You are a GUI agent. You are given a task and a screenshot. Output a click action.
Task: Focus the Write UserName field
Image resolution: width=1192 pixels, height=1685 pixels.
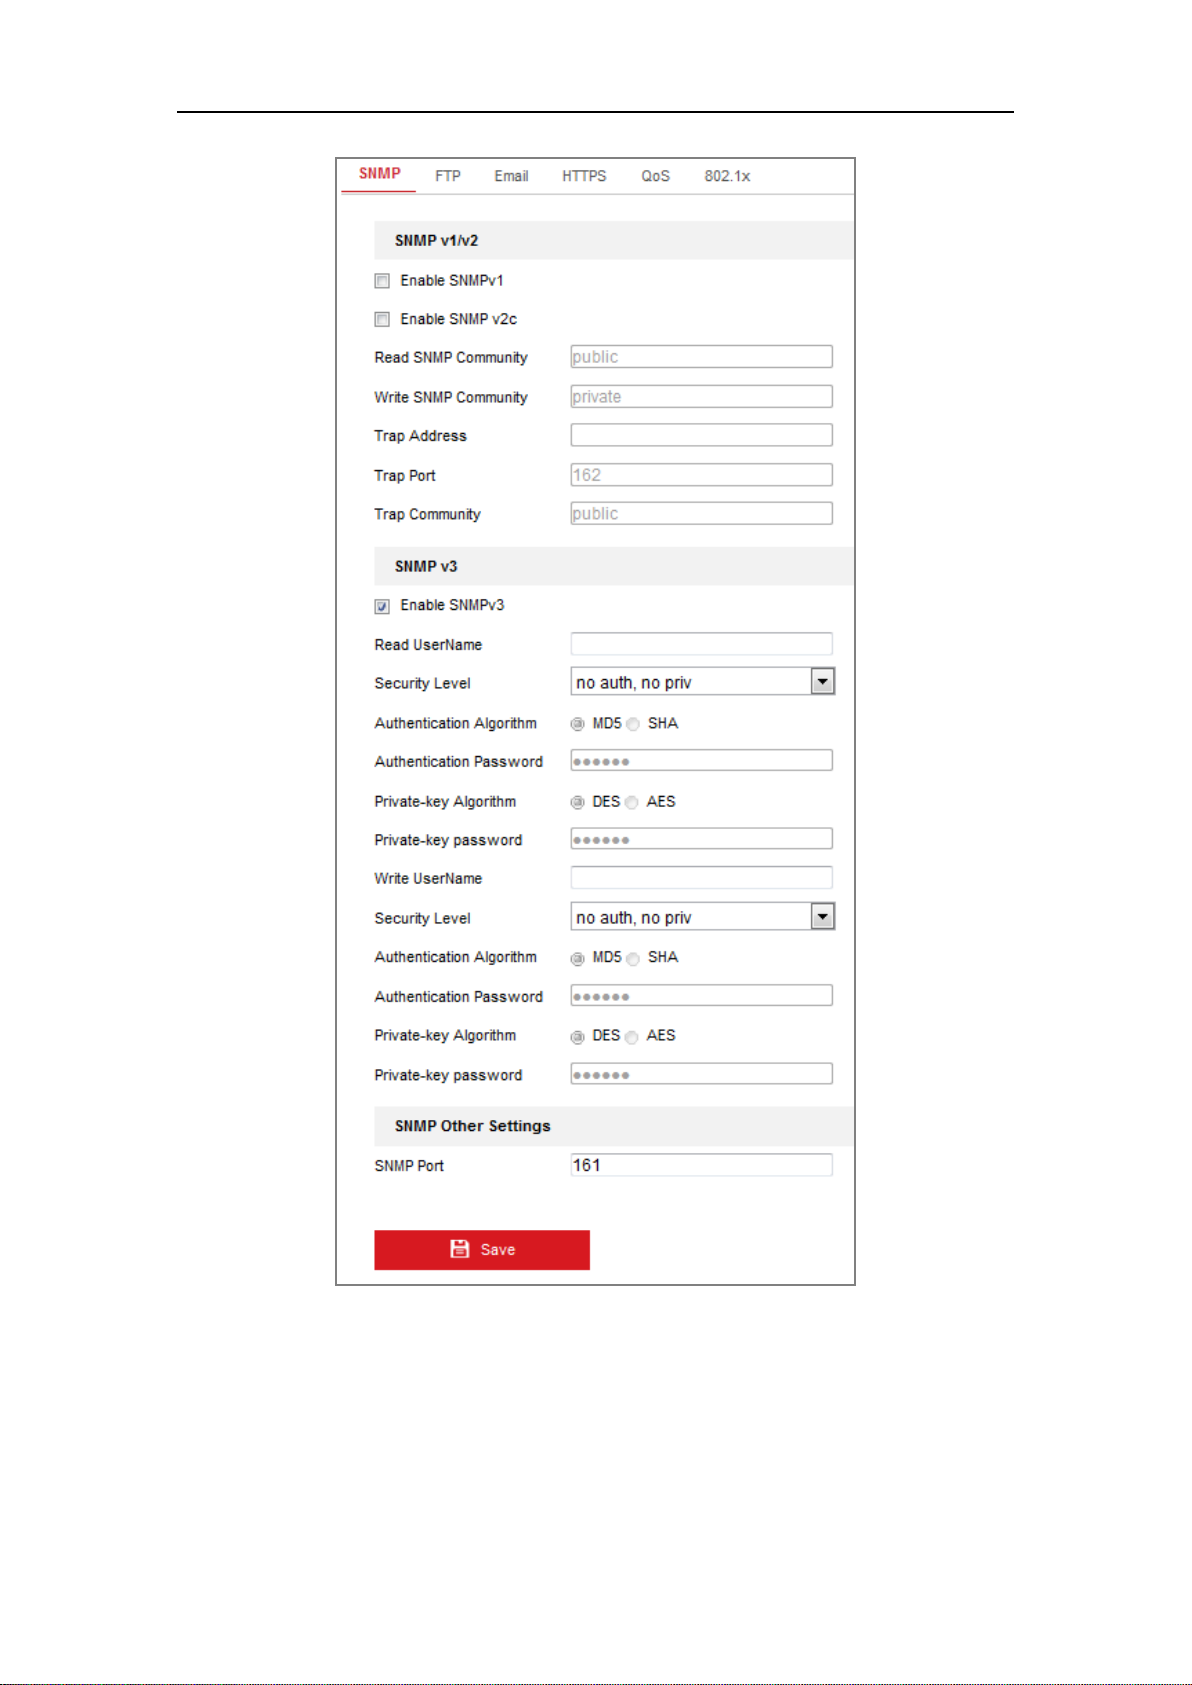(701, 878)
